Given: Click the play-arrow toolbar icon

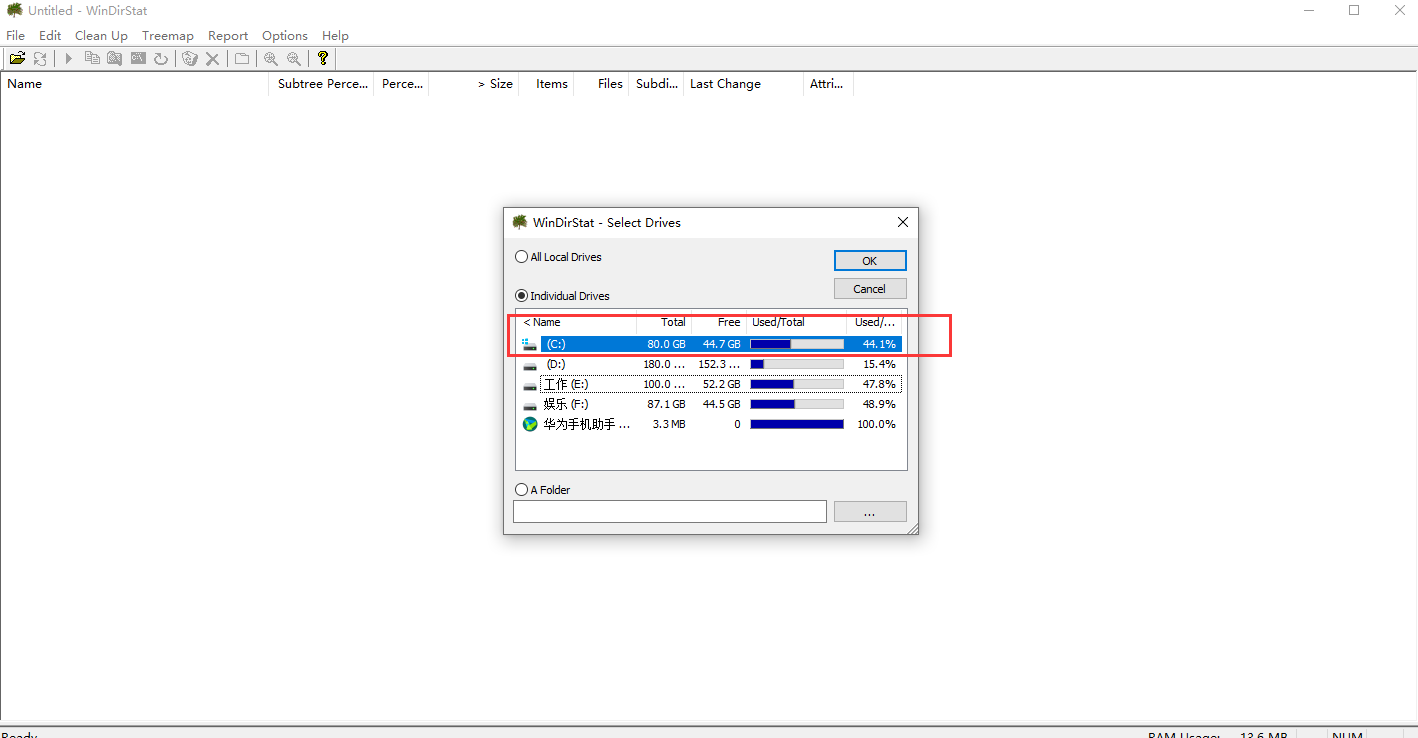Looking at the screenshot, I should (69, 58).
